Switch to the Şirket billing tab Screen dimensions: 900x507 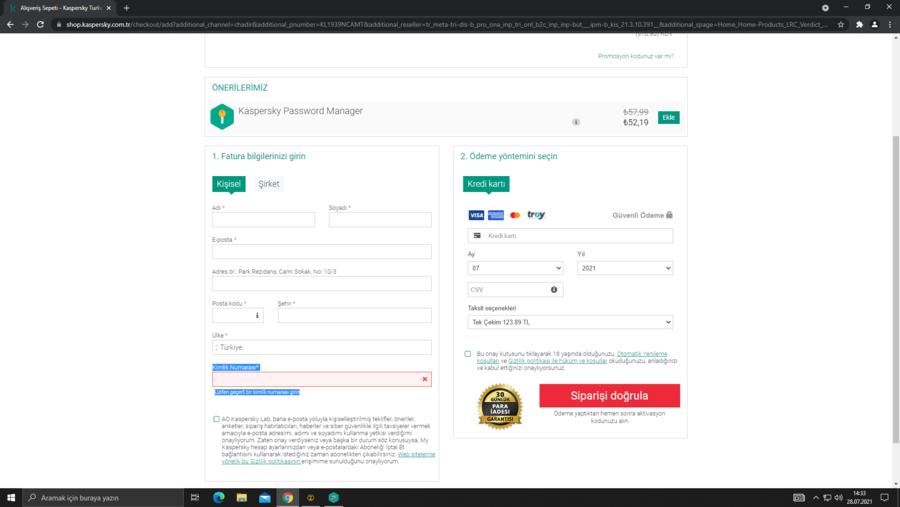269,184
